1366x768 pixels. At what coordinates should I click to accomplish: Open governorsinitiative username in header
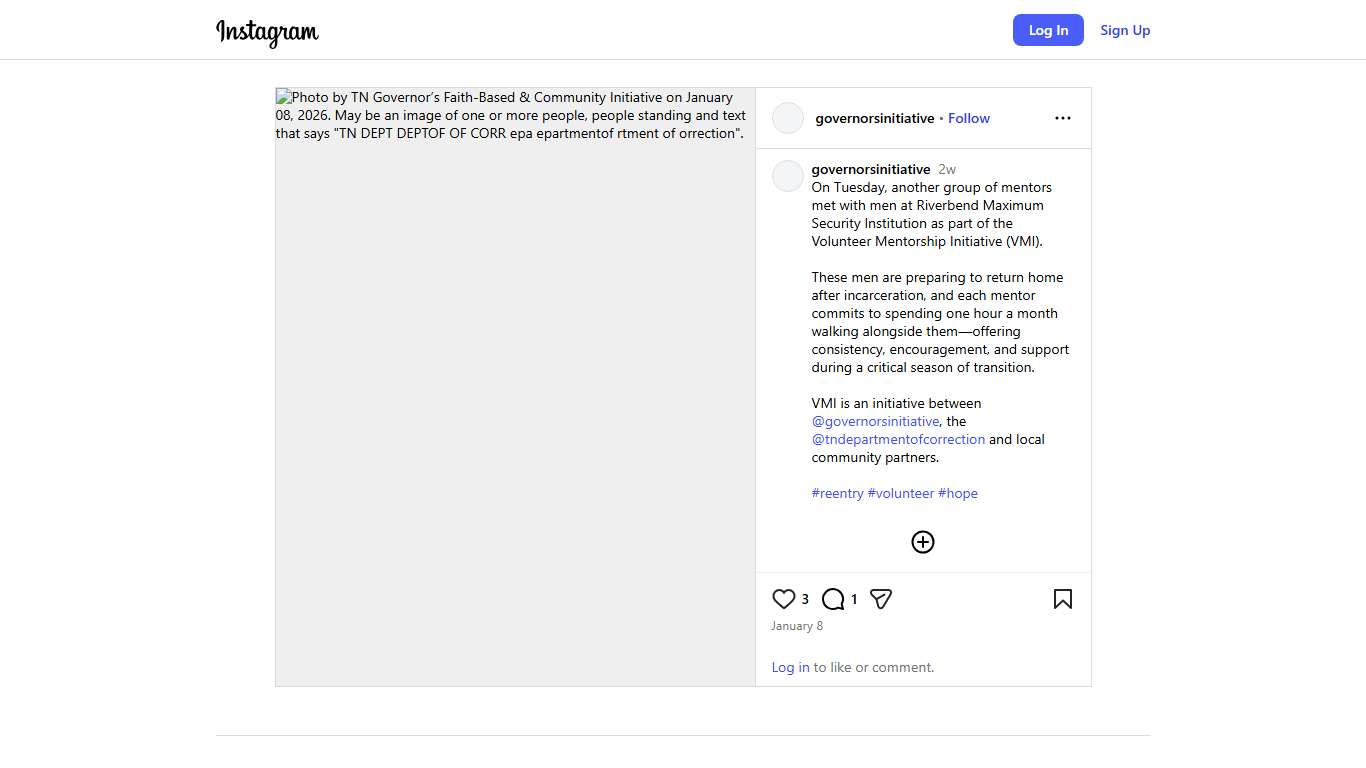tap(874, 118)
